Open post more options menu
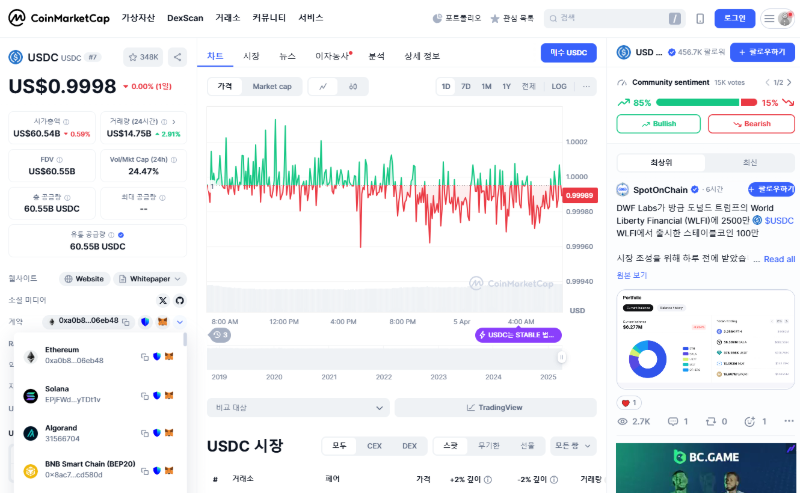The image size is (800, 493). [789, 421]
